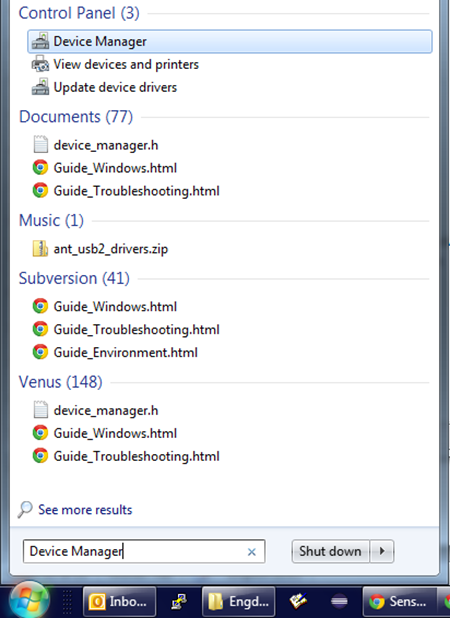This screenshot has height=618, width=450.
Task: Open Guide_Windows.html Chrome icon under Documents
Action: coord(40,168)
